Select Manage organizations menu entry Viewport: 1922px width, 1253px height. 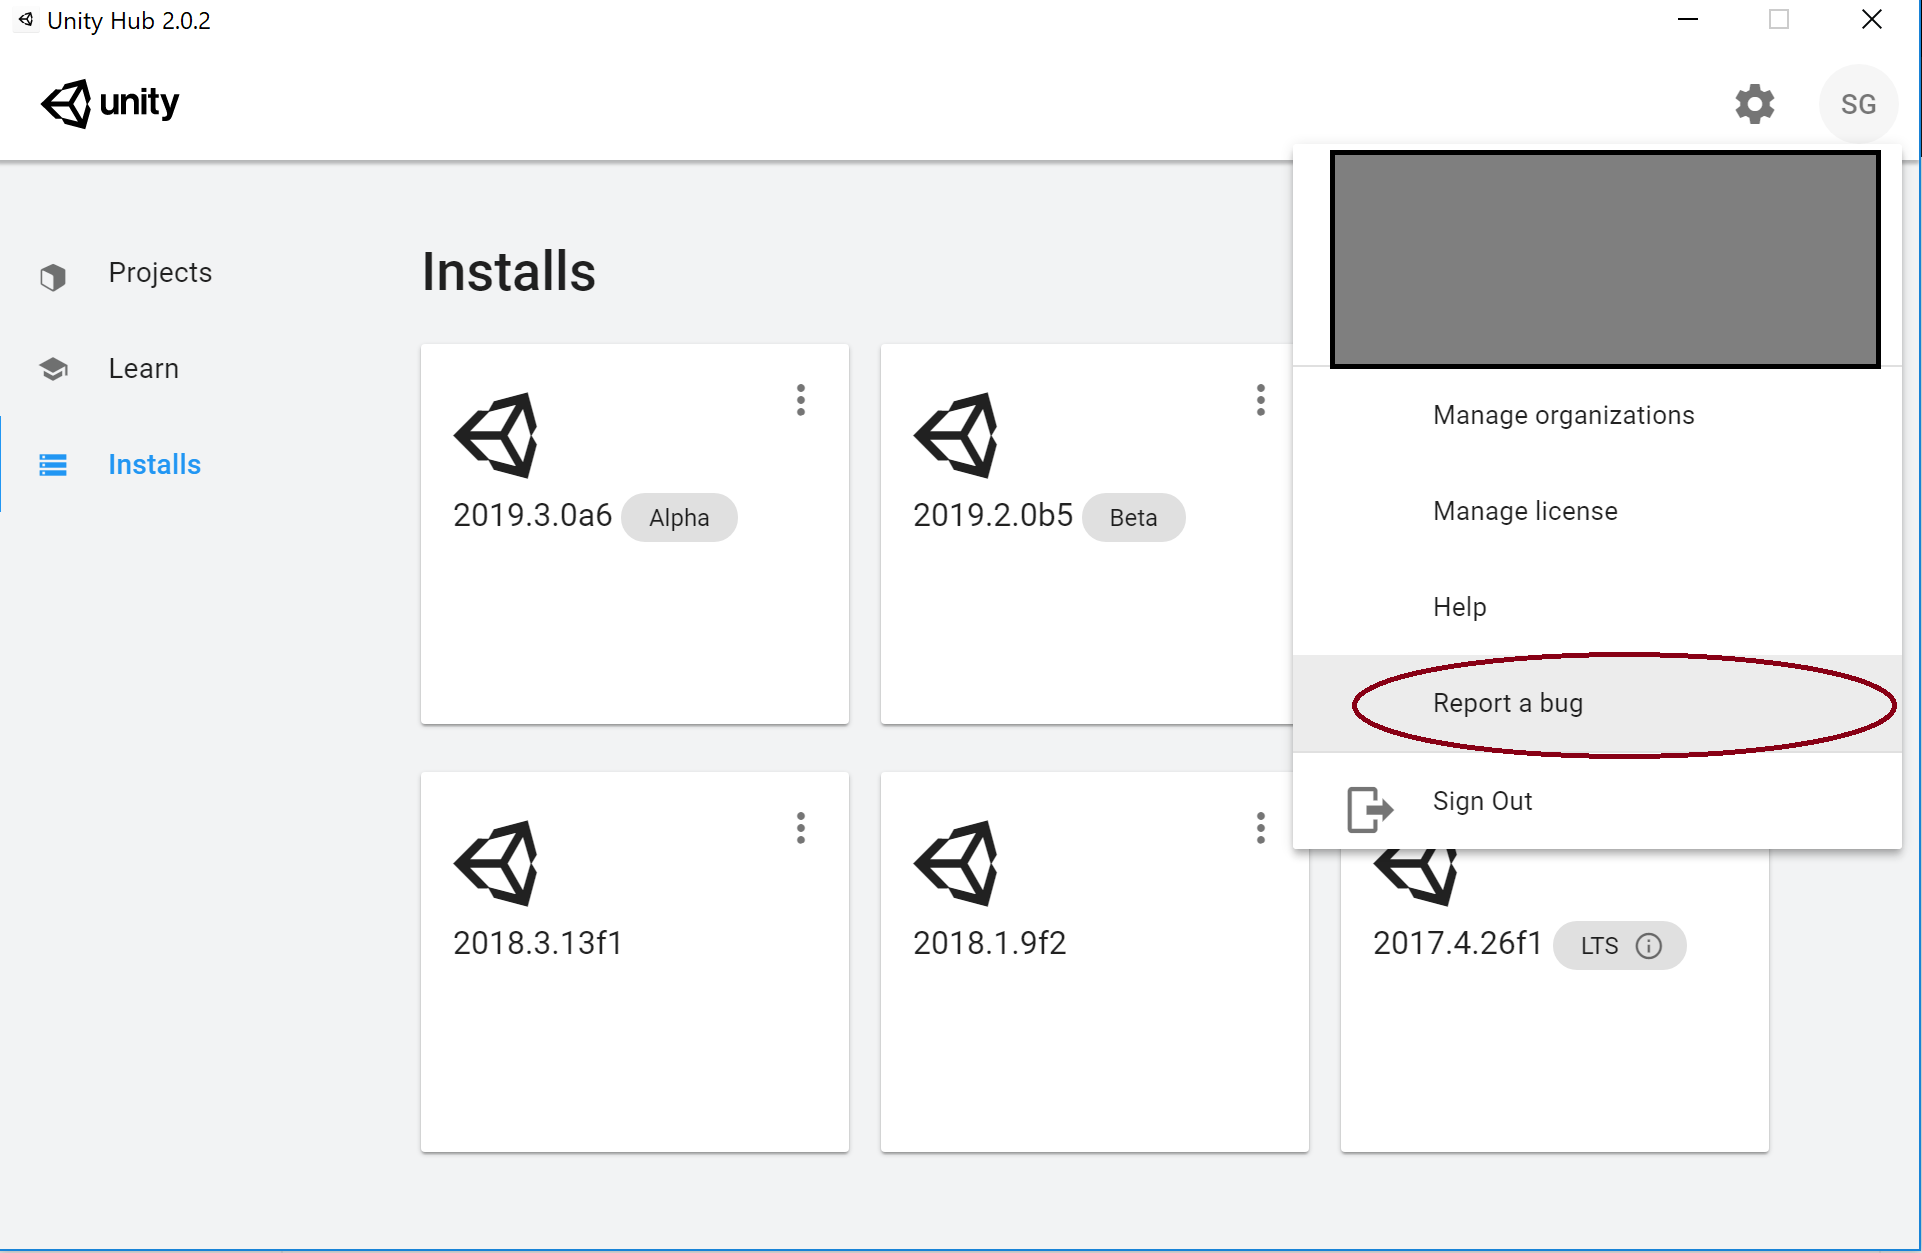pos(1563,415)
